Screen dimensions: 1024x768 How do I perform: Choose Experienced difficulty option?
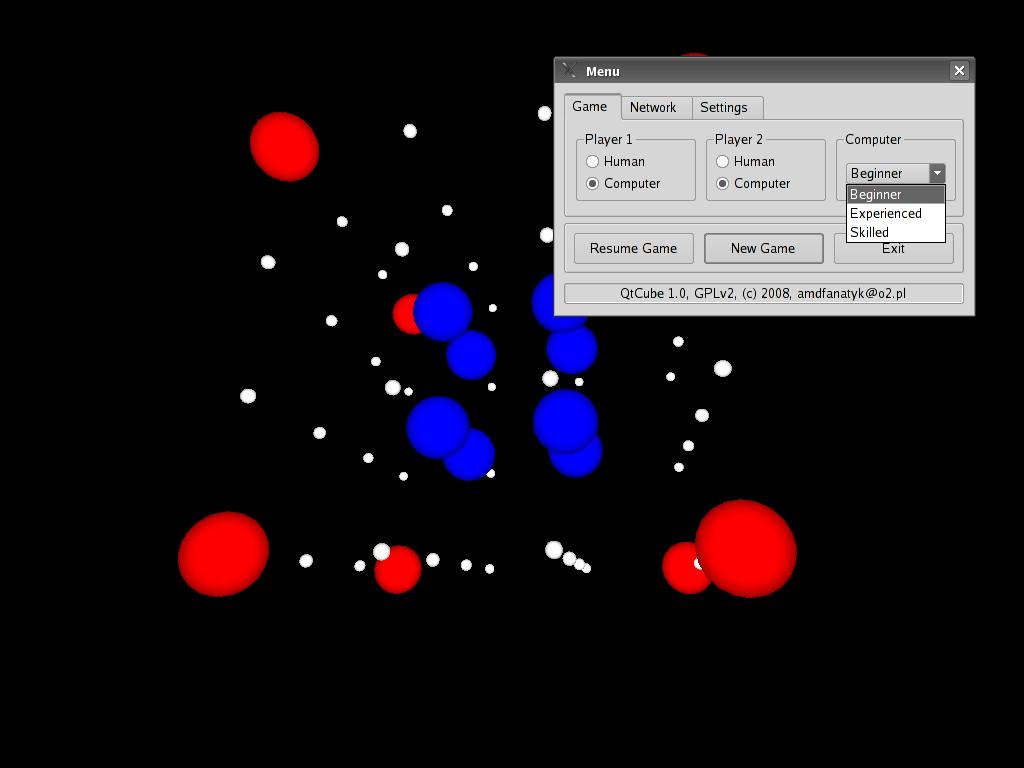(895, 214)
